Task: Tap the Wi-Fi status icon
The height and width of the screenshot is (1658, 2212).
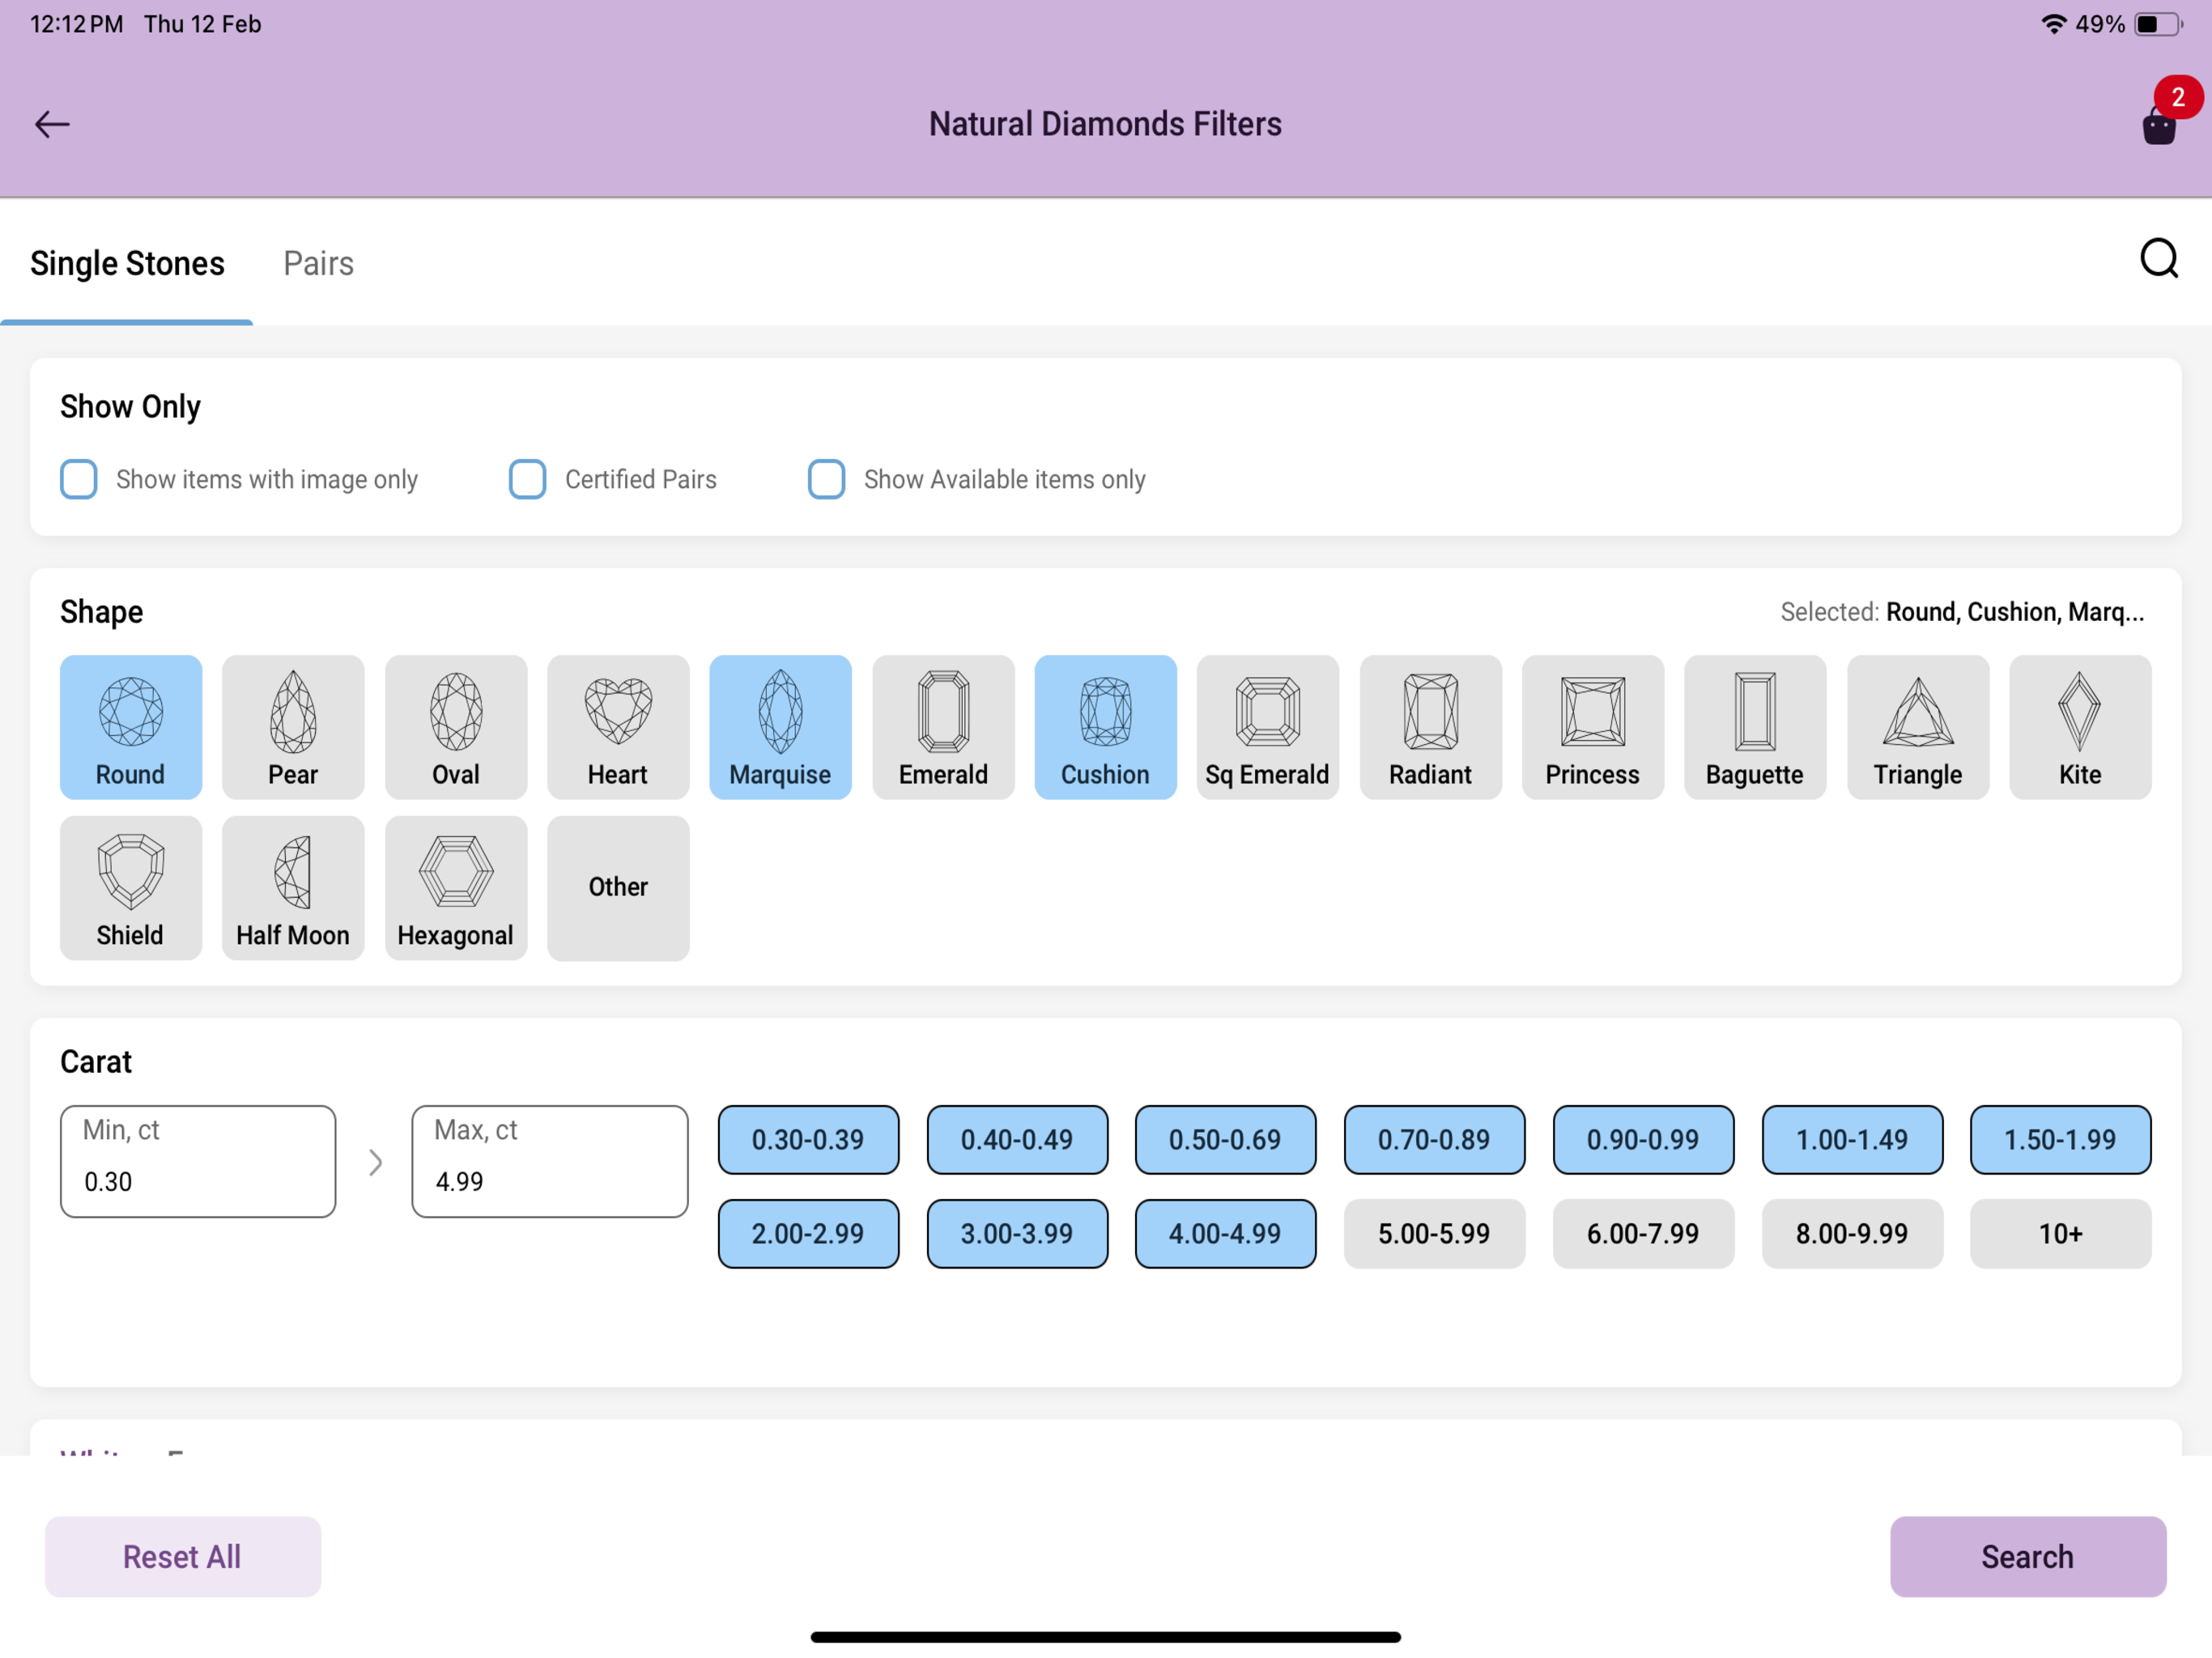Action: [2054, 24]
